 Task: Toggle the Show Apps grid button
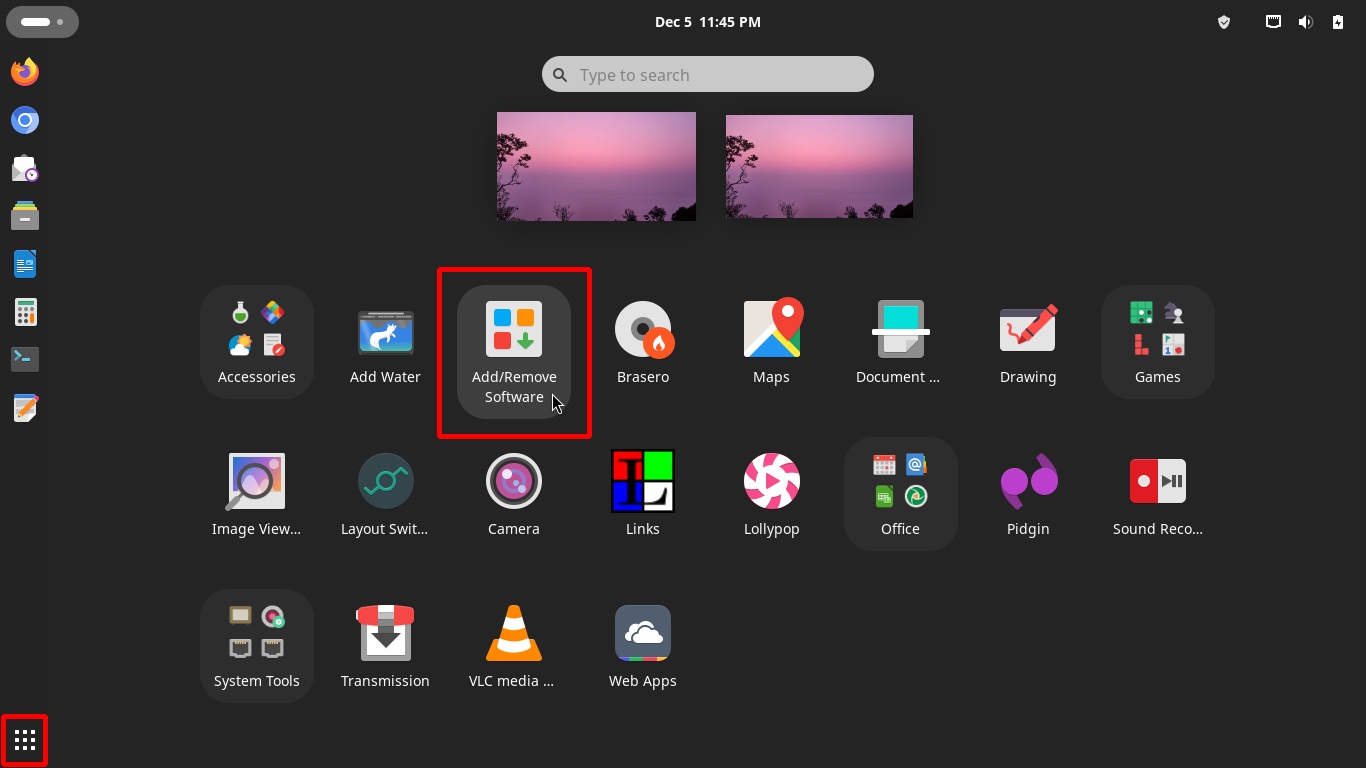point(25,741)
